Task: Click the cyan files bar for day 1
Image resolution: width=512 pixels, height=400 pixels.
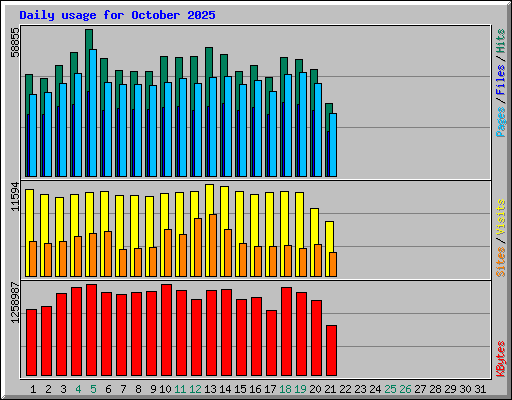Action: tap(33, 135)
